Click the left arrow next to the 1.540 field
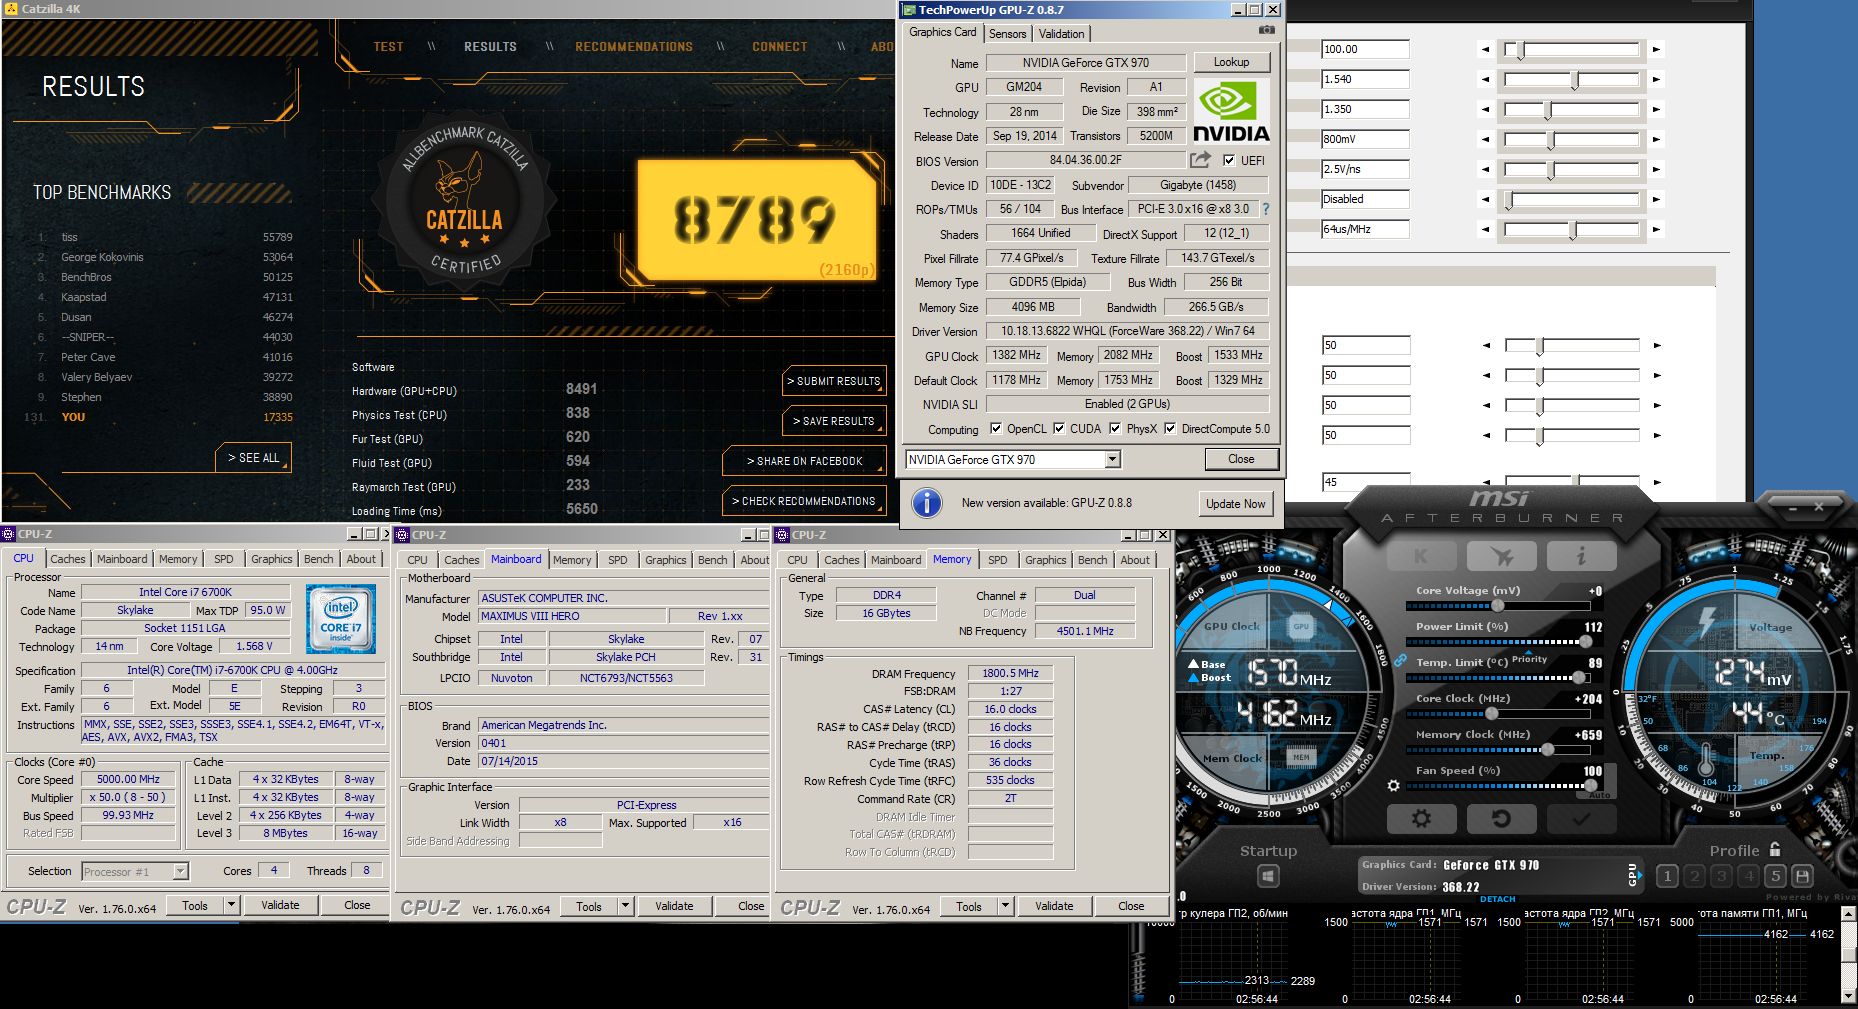The image size is (1858, 1009). pyautogui.click(x=1485, y=79)
